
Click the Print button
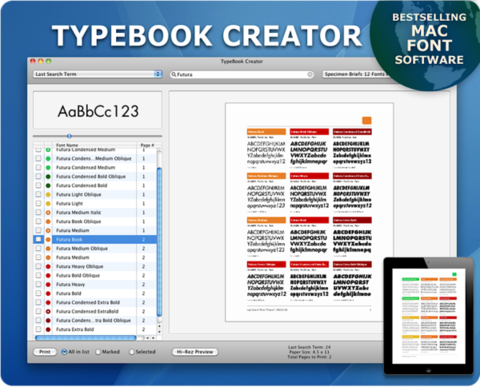coord(45,352)
